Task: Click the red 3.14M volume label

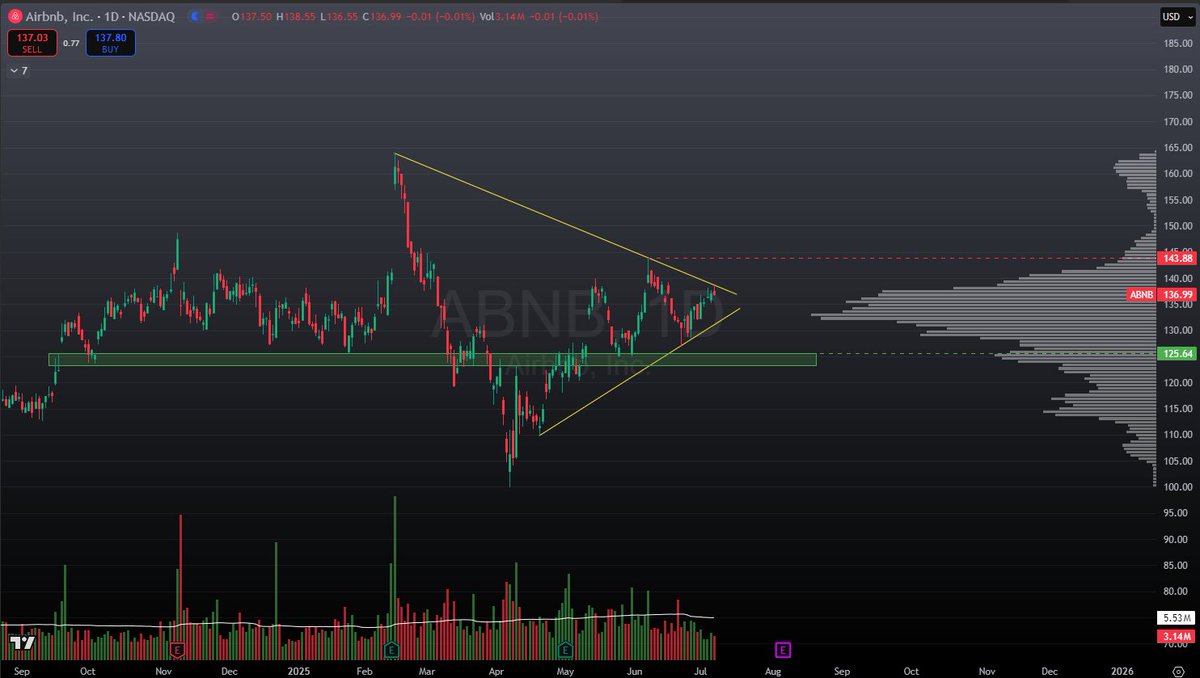Action: tap(1175, 637)
